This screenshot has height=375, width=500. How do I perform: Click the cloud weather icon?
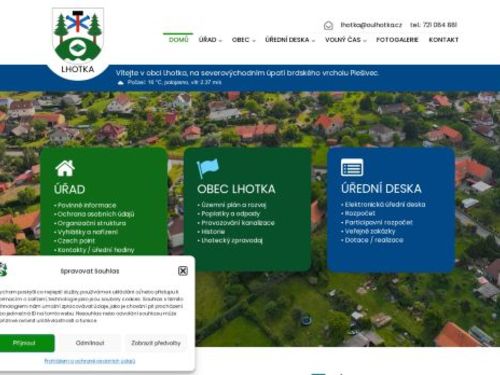[x=120, y=83]
